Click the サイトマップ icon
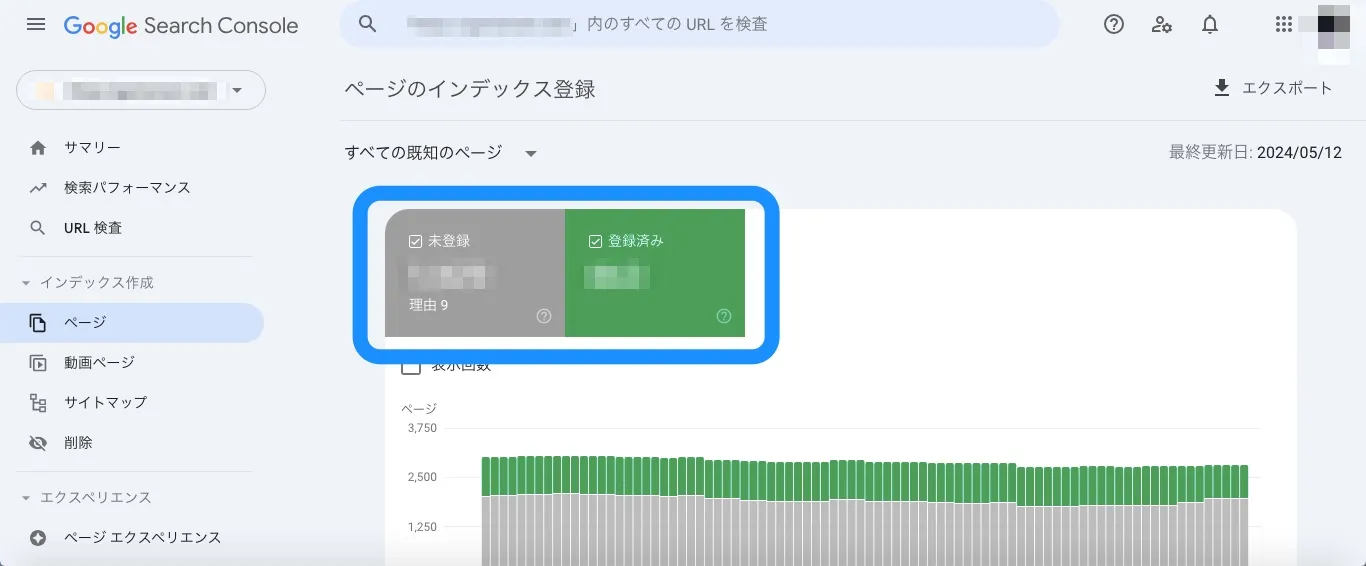The width and height of the screenshot is (1366, 566). 38,403
